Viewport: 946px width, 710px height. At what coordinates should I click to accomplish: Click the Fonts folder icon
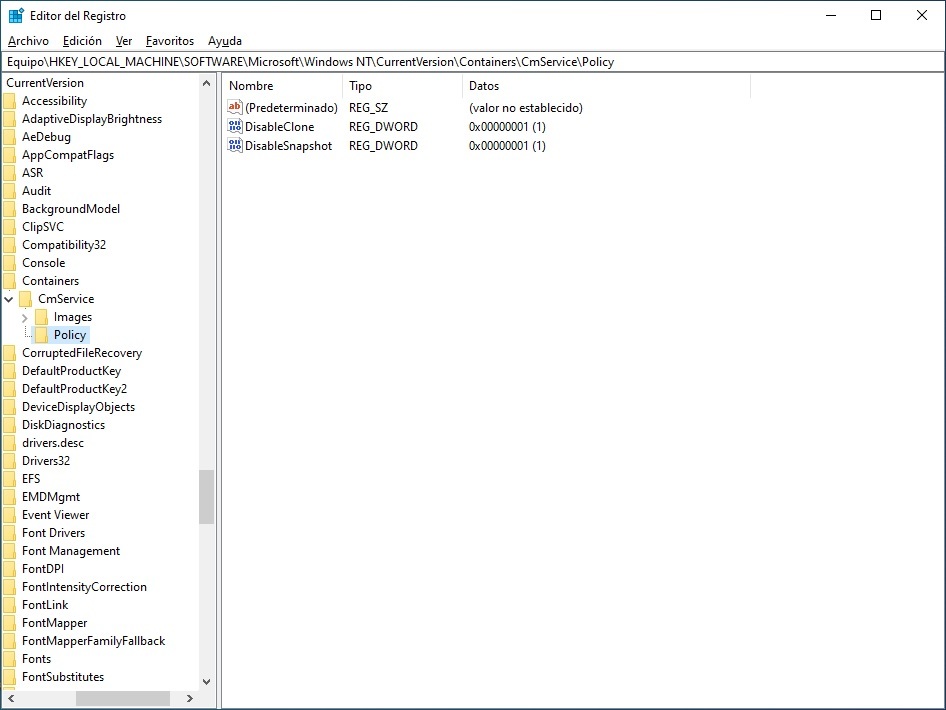[x=10, y=659]
